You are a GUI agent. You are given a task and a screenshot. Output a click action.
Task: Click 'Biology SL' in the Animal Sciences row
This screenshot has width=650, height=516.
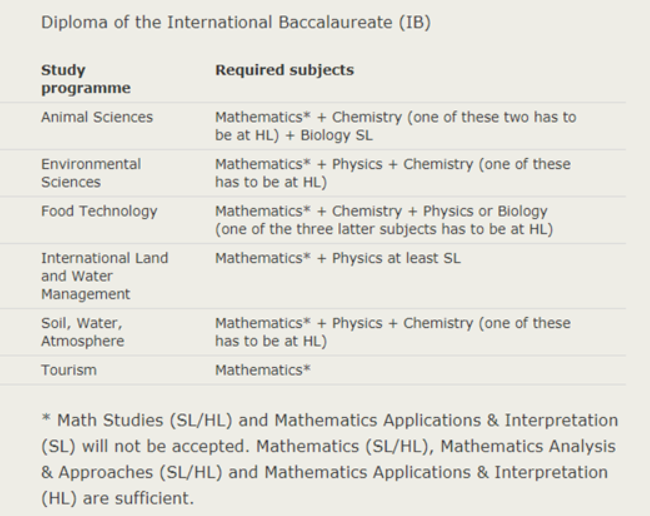point(336,136)
